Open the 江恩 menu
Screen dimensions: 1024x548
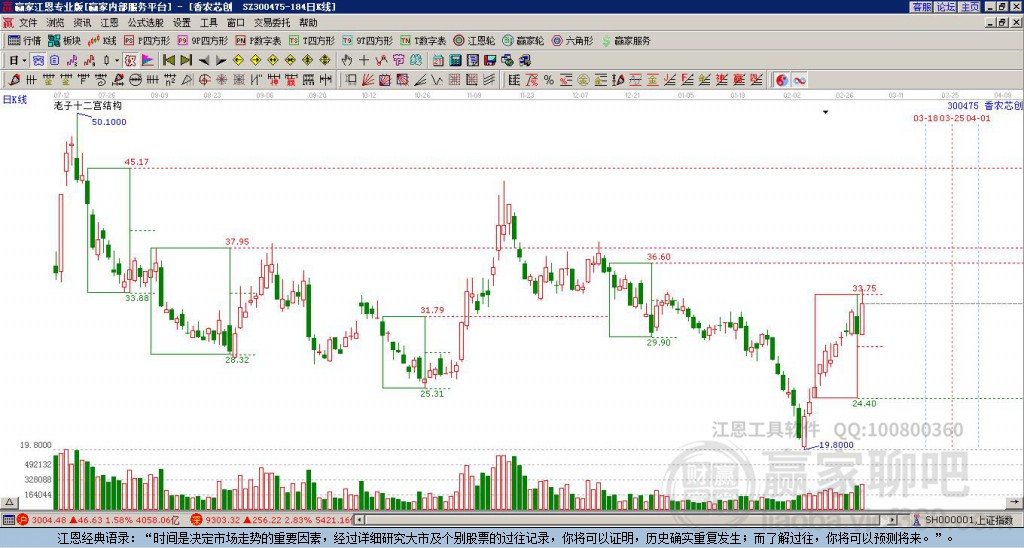coord(110,23)
